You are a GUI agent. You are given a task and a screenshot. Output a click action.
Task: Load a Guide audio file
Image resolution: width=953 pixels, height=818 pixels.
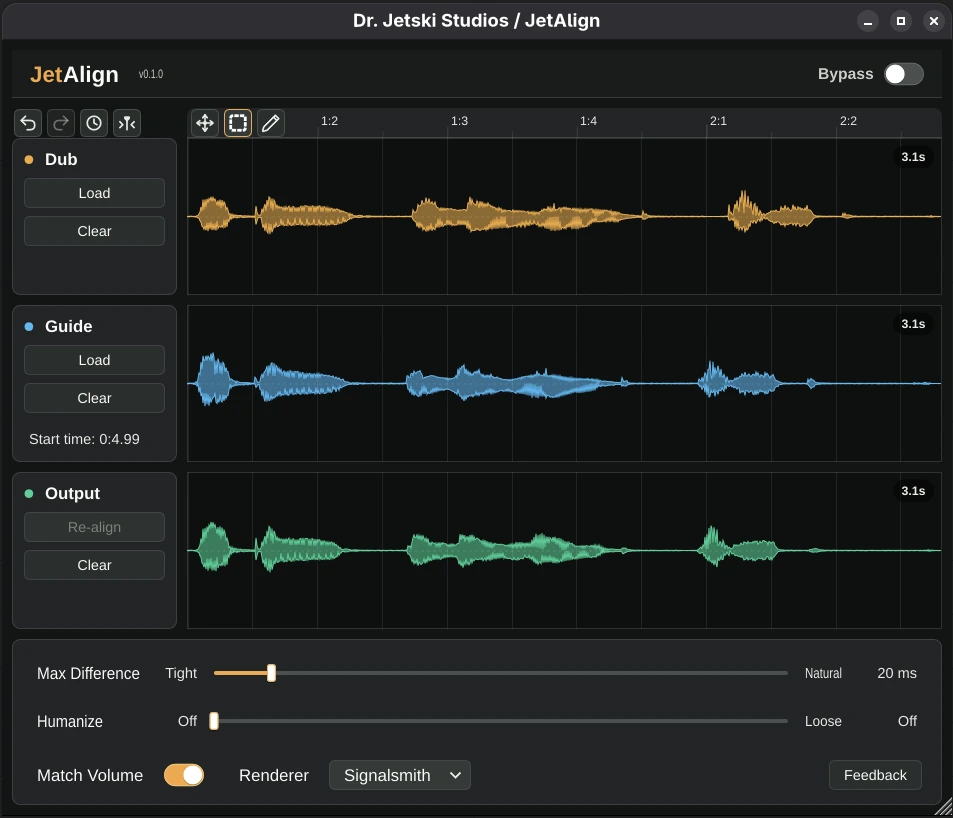(94, 360)
